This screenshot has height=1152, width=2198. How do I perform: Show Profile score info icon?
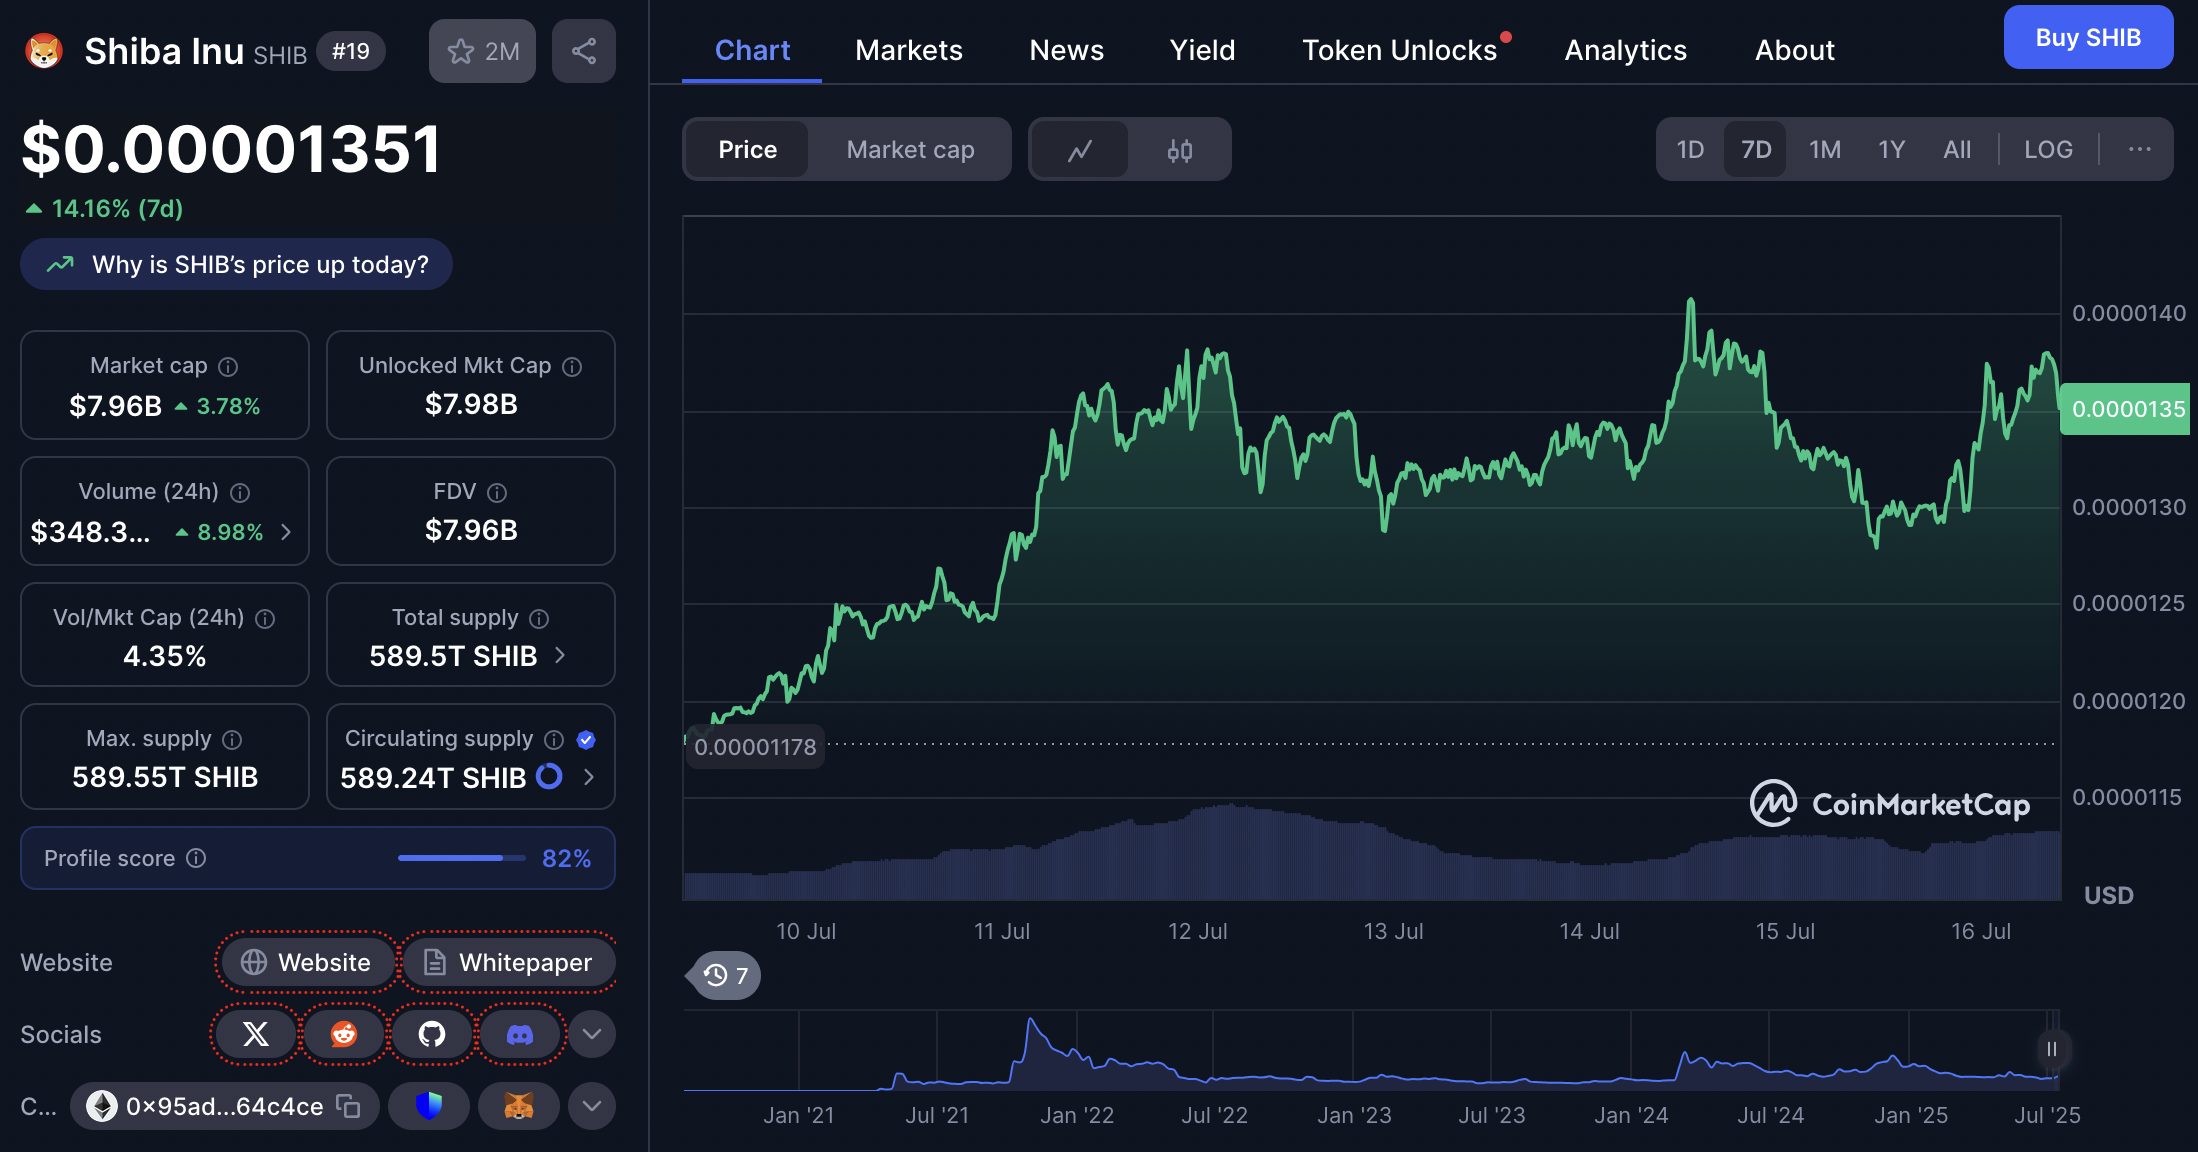tap(196, 858)
